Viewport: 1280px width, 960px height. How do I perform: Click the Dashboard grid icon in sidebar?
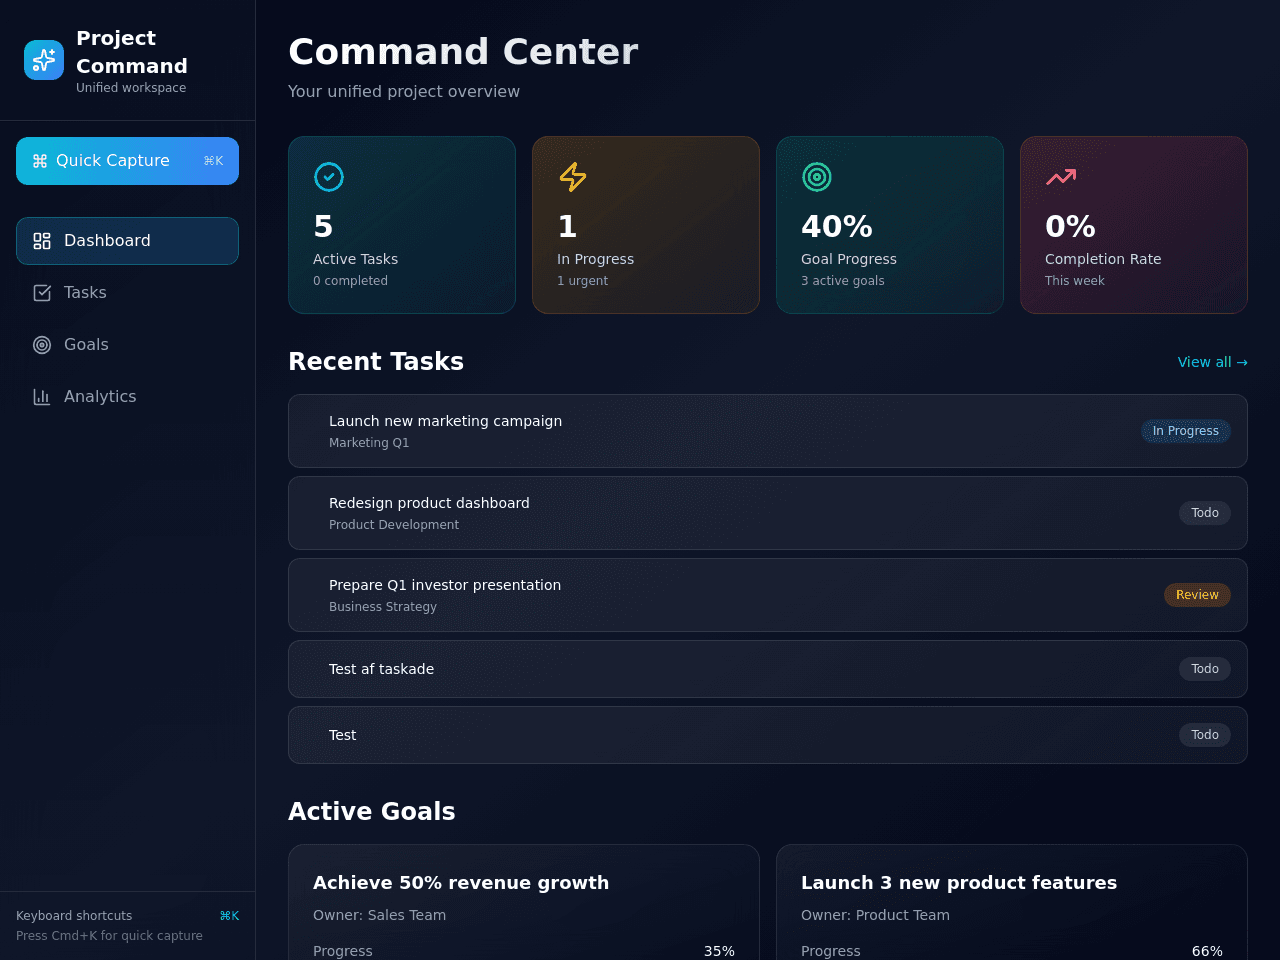[x=42, y=241]
